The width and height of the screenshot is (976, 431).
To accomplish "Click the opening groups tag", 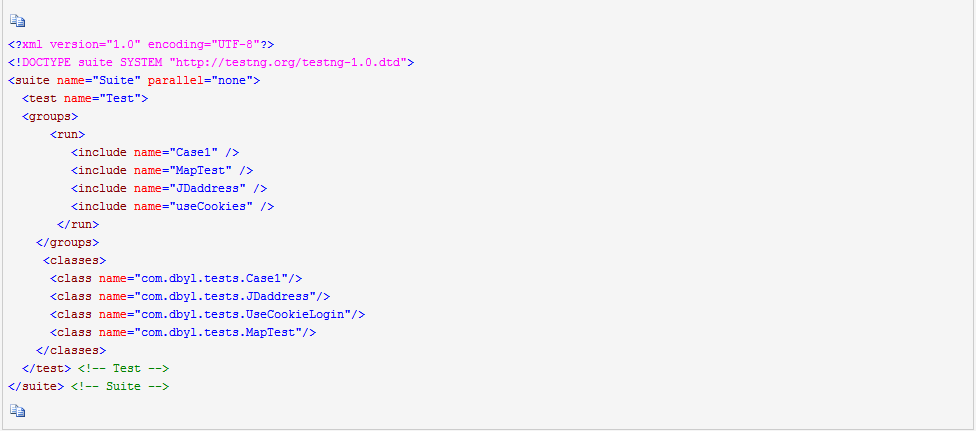I will coord(50,116).
